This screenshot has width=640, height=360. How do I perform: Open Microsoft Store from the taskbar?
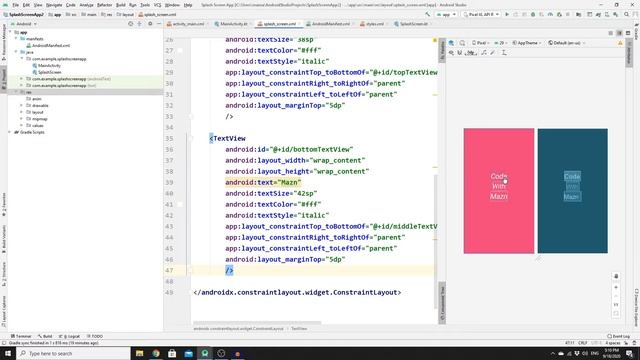(172, 353)
